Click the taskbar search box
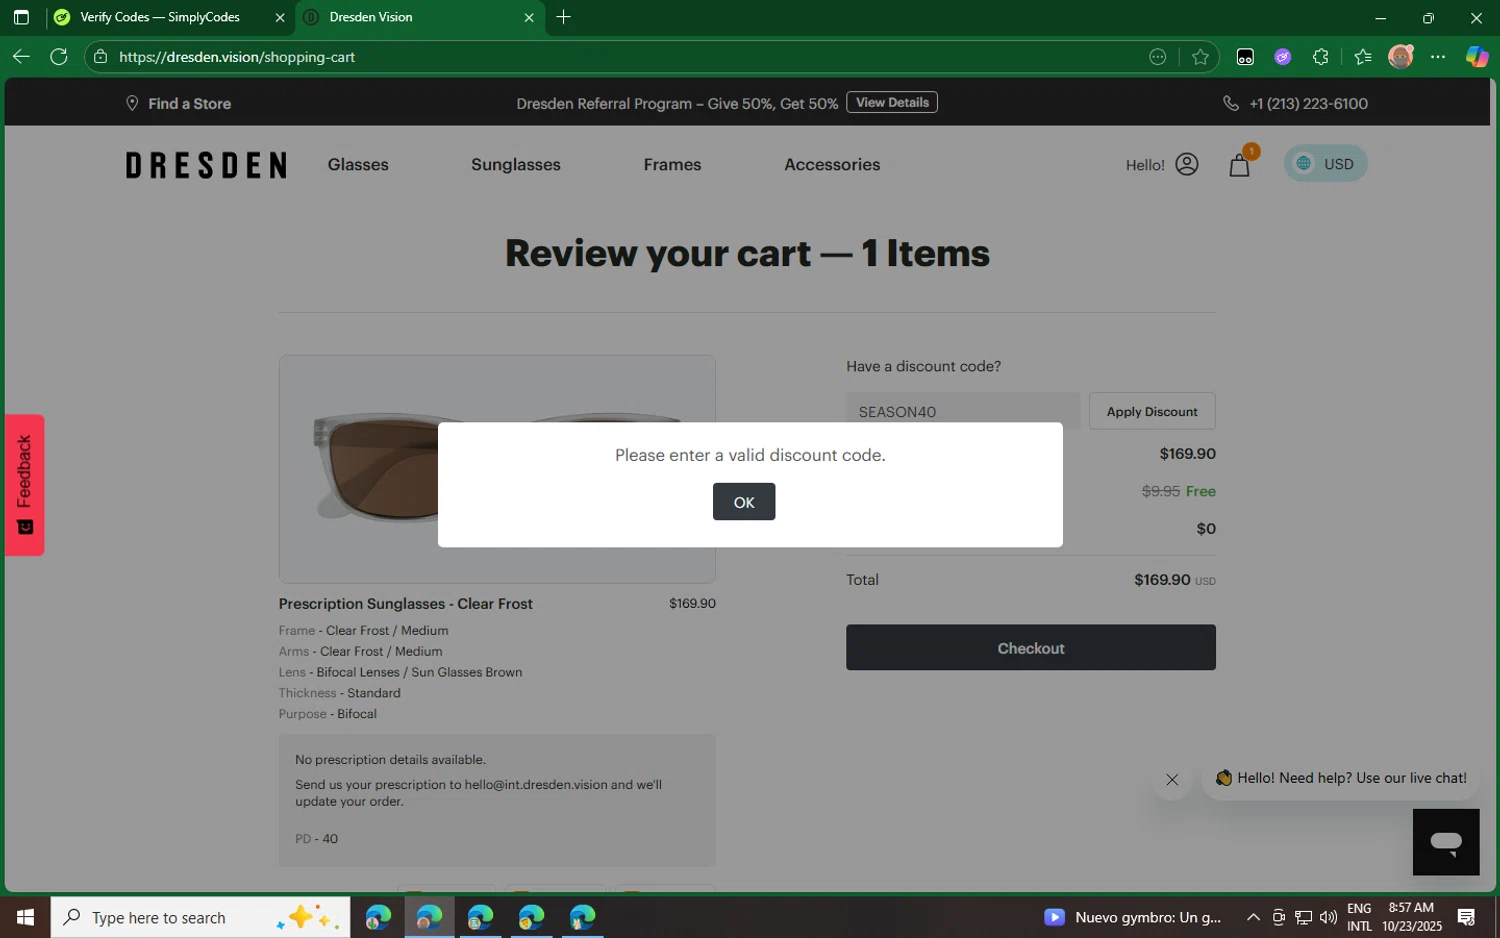 (x=201, y=917)
